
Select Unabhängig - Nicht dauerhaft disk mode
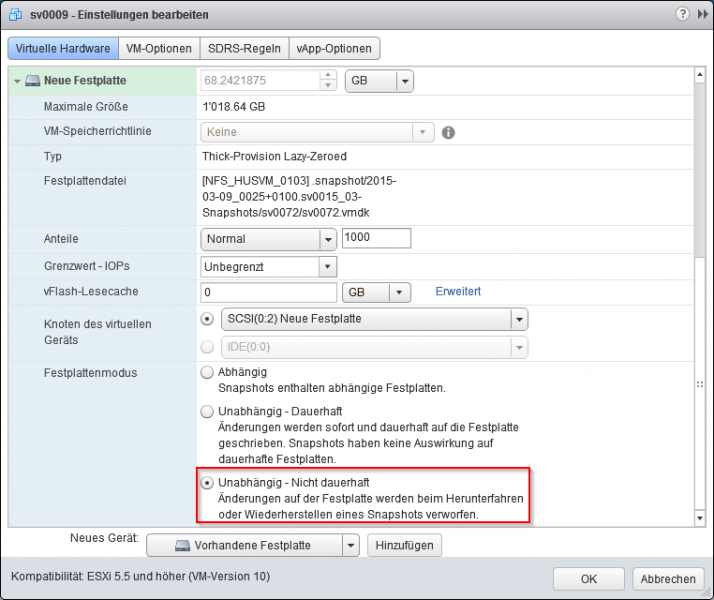[x=207, y=483]
